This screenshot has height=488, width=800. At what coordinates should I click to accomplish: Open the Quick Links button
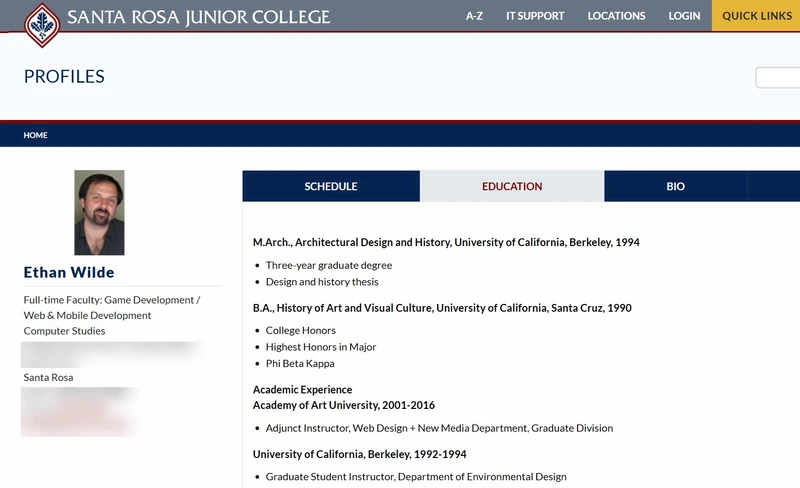(756, 16)
